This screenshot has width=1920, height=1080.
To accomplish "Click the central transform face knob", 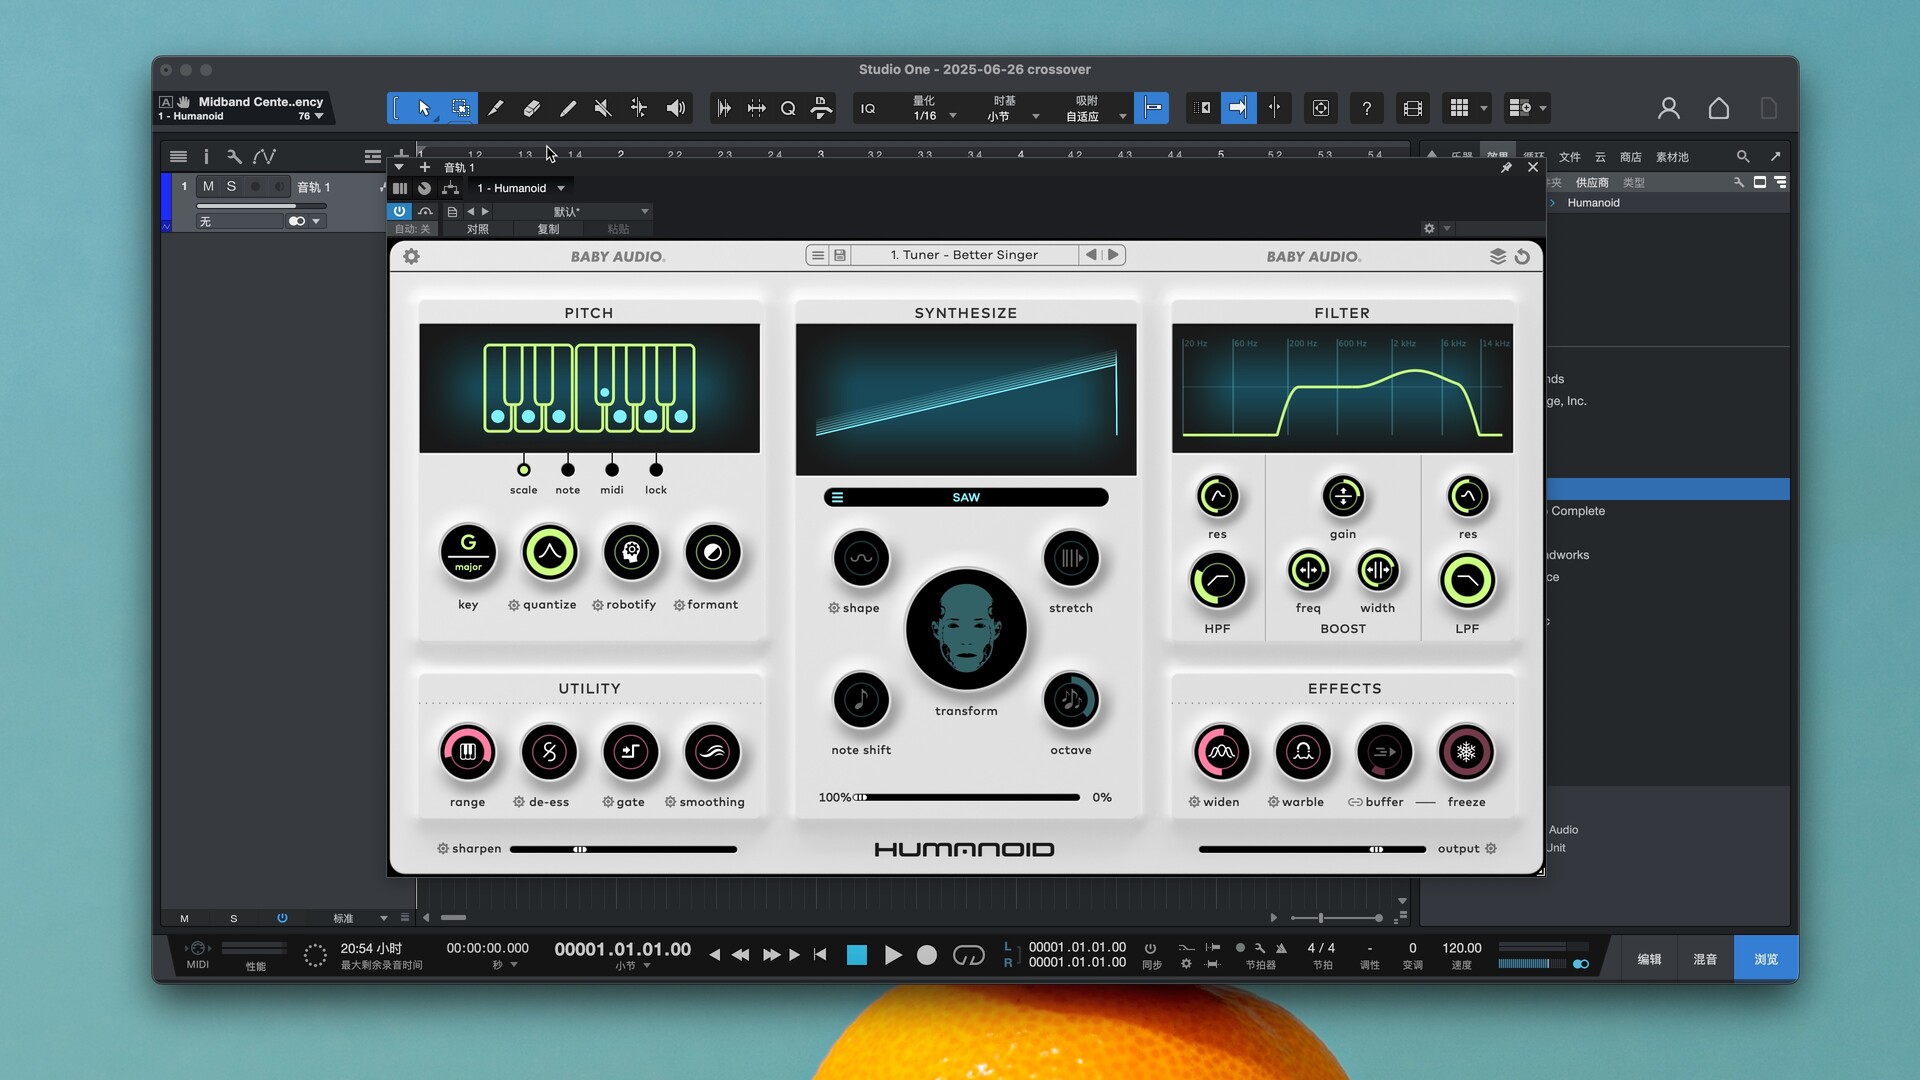I will point(966,630).
